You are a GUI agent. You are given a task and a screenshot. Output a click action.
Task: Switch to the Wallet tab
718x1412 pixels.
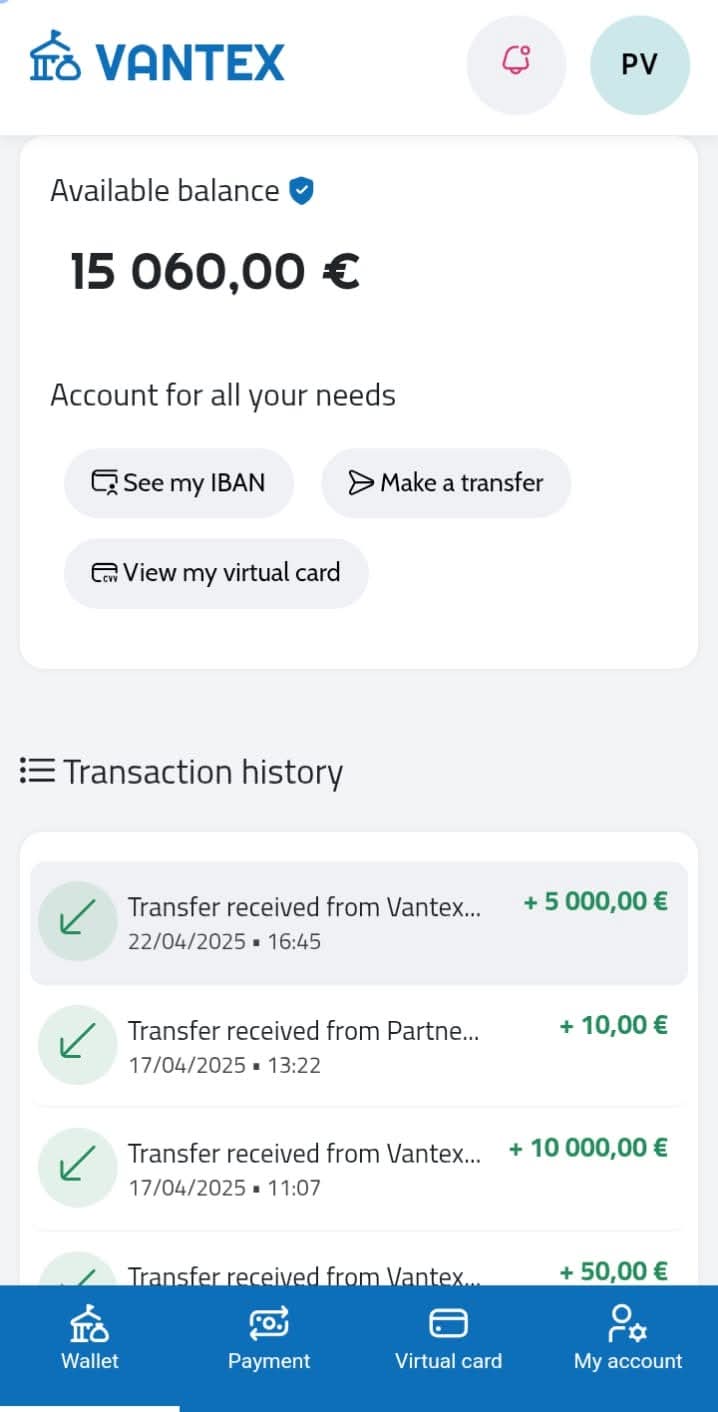[x=89, y=1340]
